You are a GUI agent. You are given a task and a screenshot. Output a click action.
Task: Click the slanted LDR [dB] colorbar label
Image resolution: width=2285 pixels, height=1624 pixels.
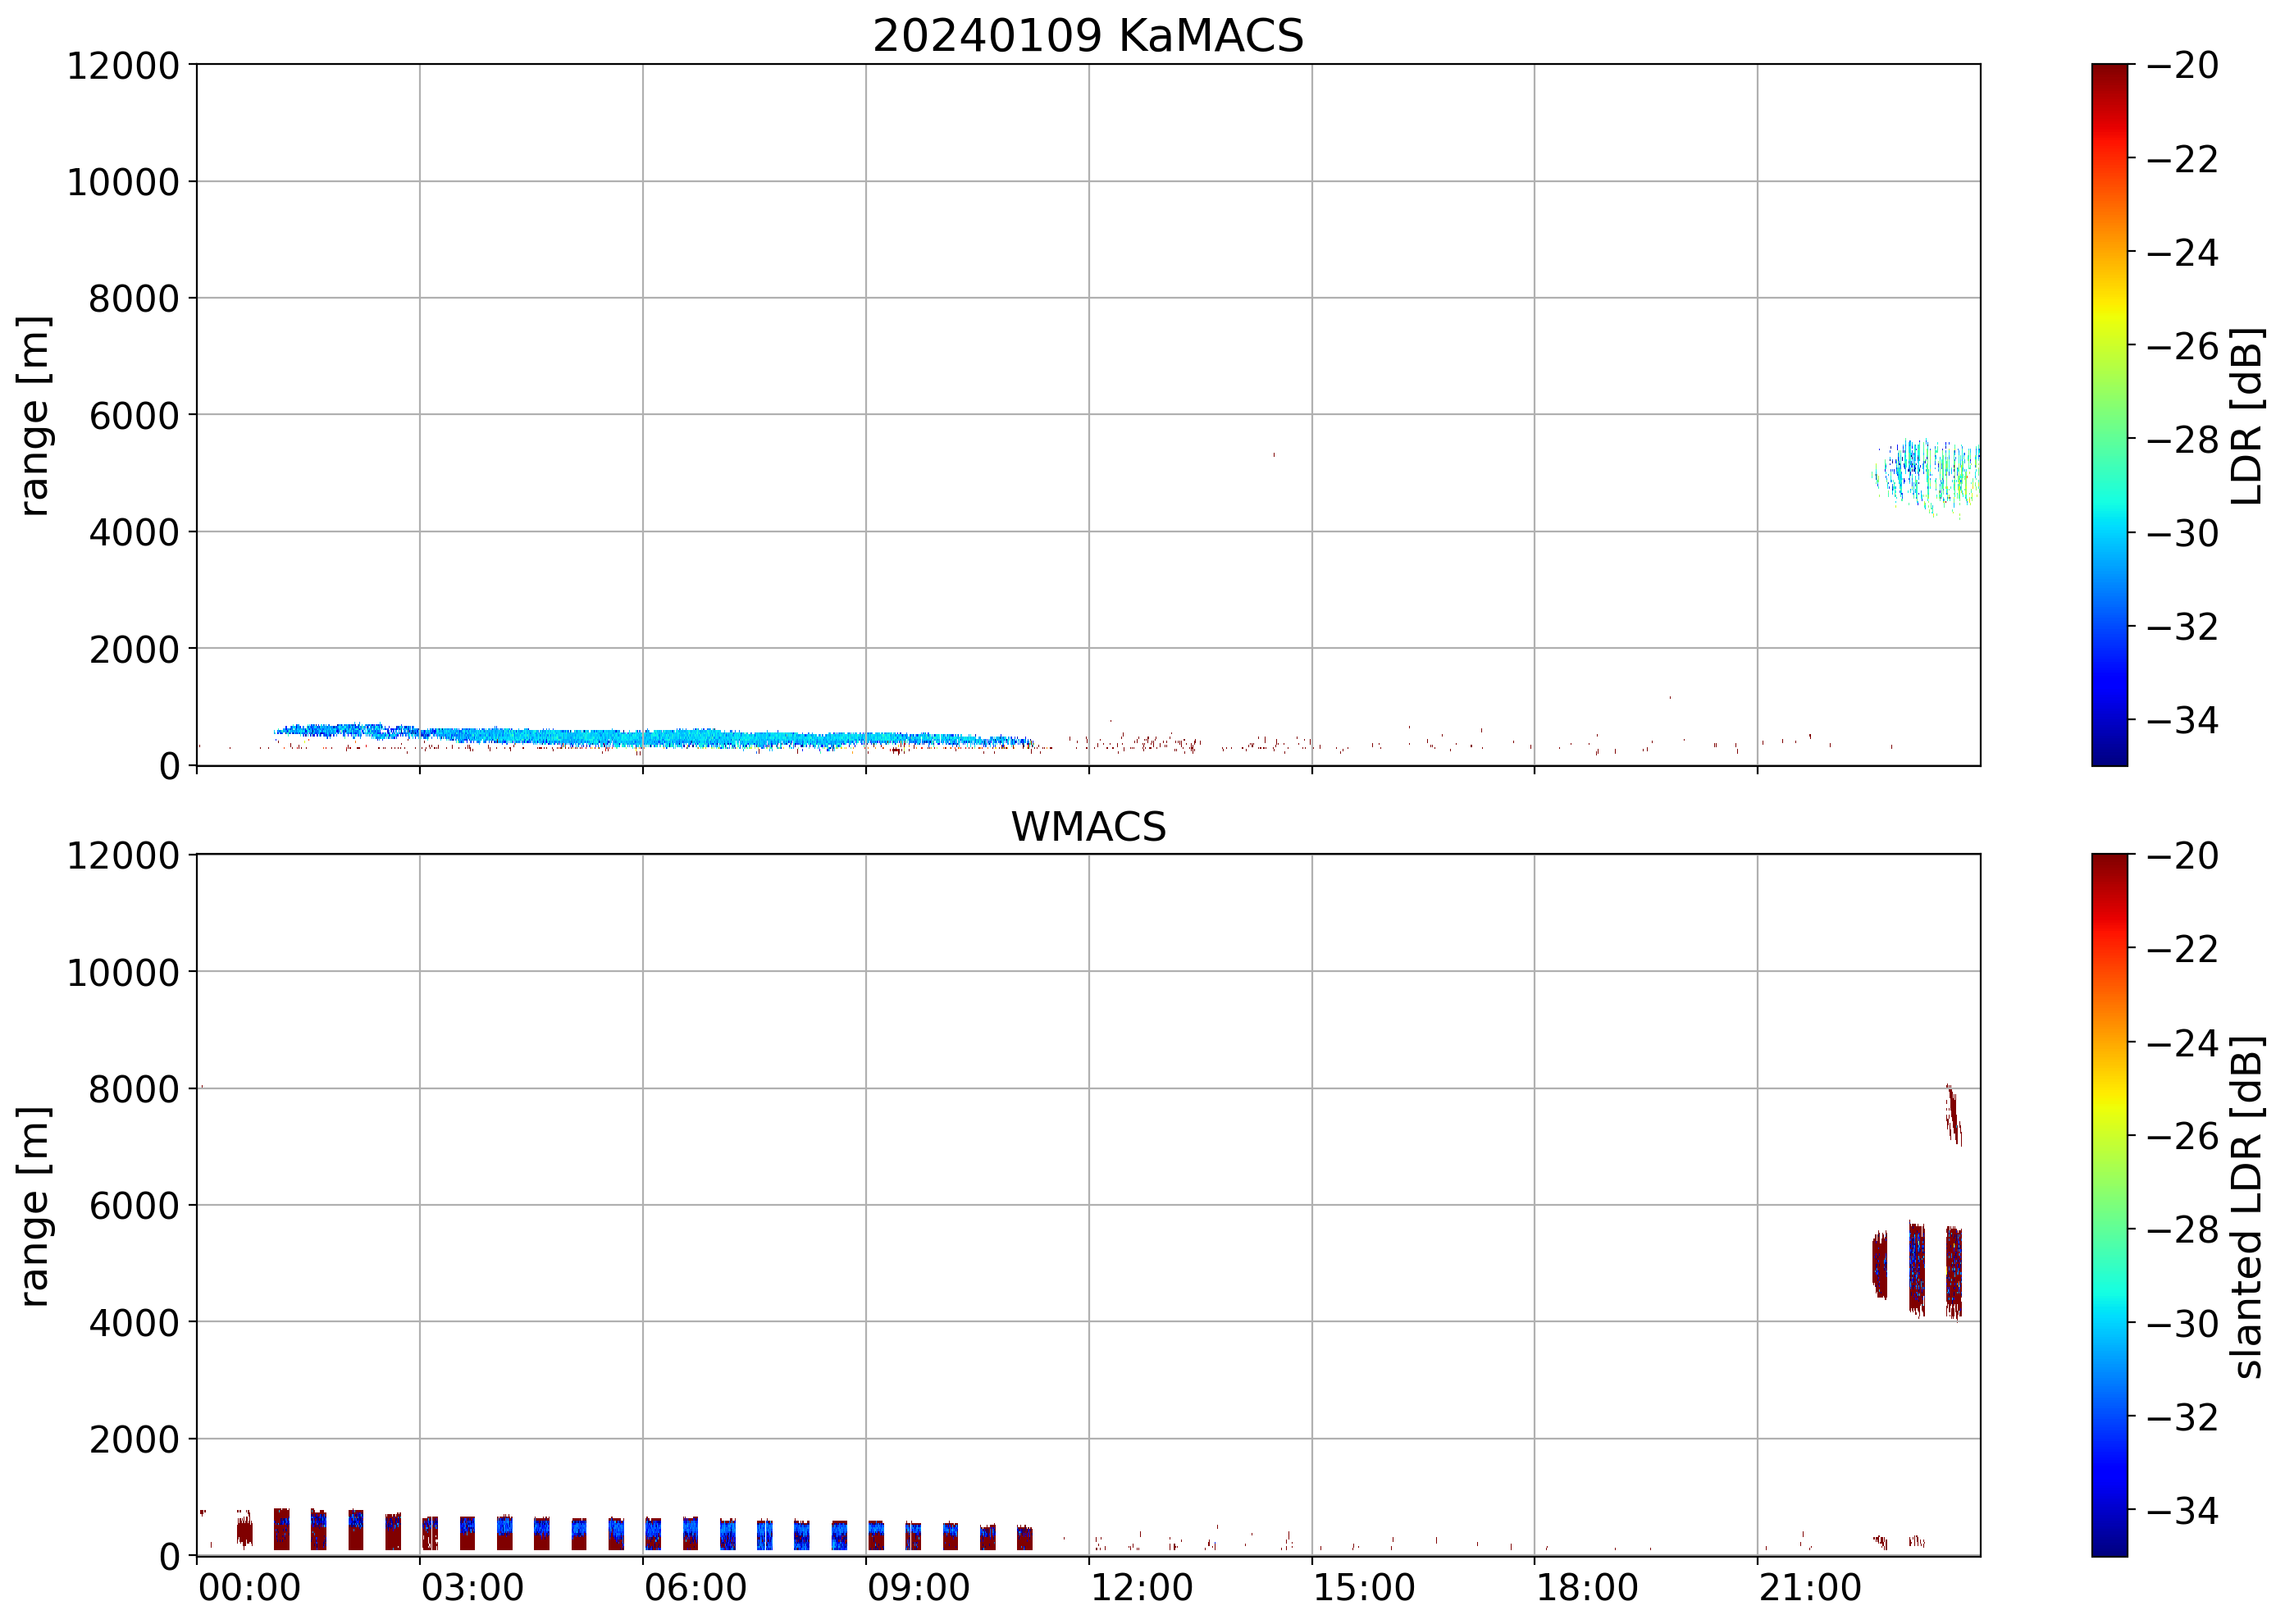click(x=2247, y=1206)
